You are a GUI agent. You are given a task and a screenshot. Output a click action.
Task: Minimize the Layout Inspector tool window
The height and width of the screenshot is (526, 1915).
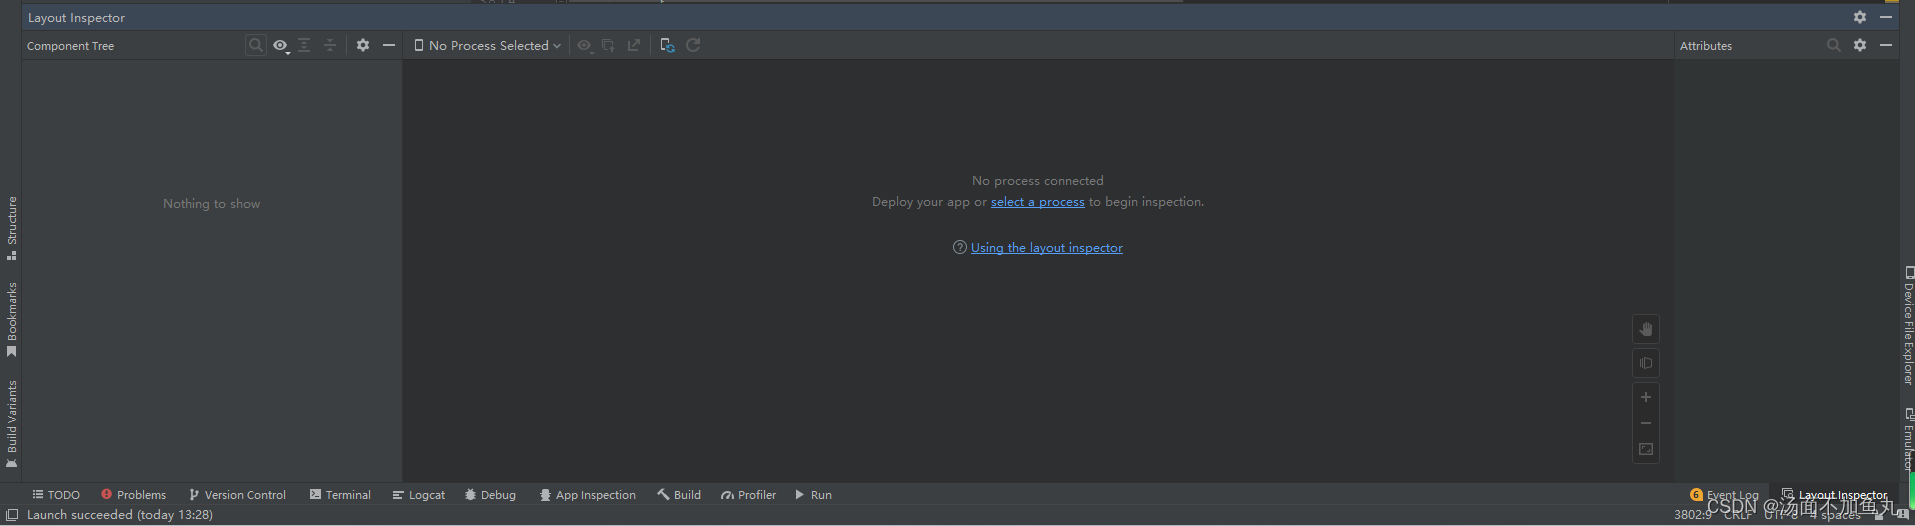coord(1886,17)
